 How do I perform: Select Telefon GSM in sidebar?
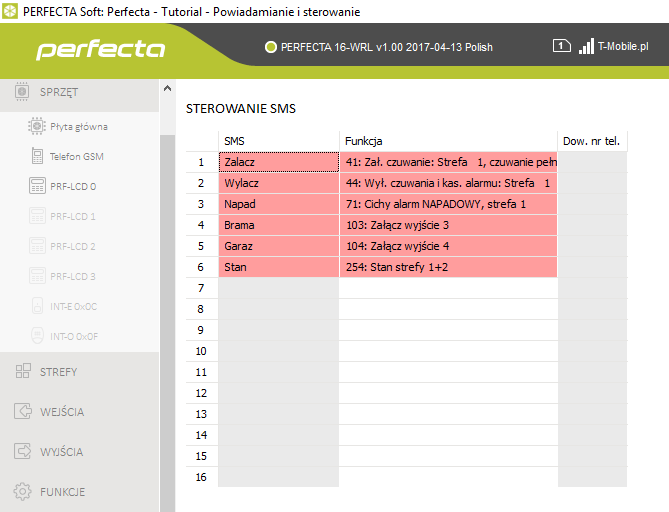77,157
